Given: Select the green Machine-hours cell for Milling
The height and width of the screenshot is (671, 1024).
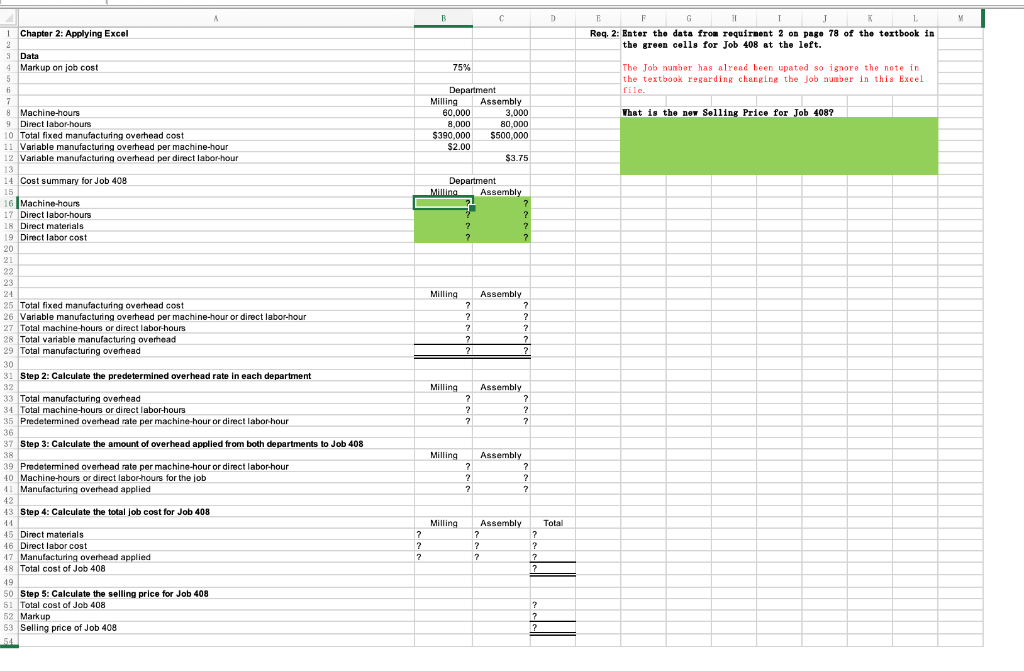Looking at the screenshot, I should click(444, 203).
